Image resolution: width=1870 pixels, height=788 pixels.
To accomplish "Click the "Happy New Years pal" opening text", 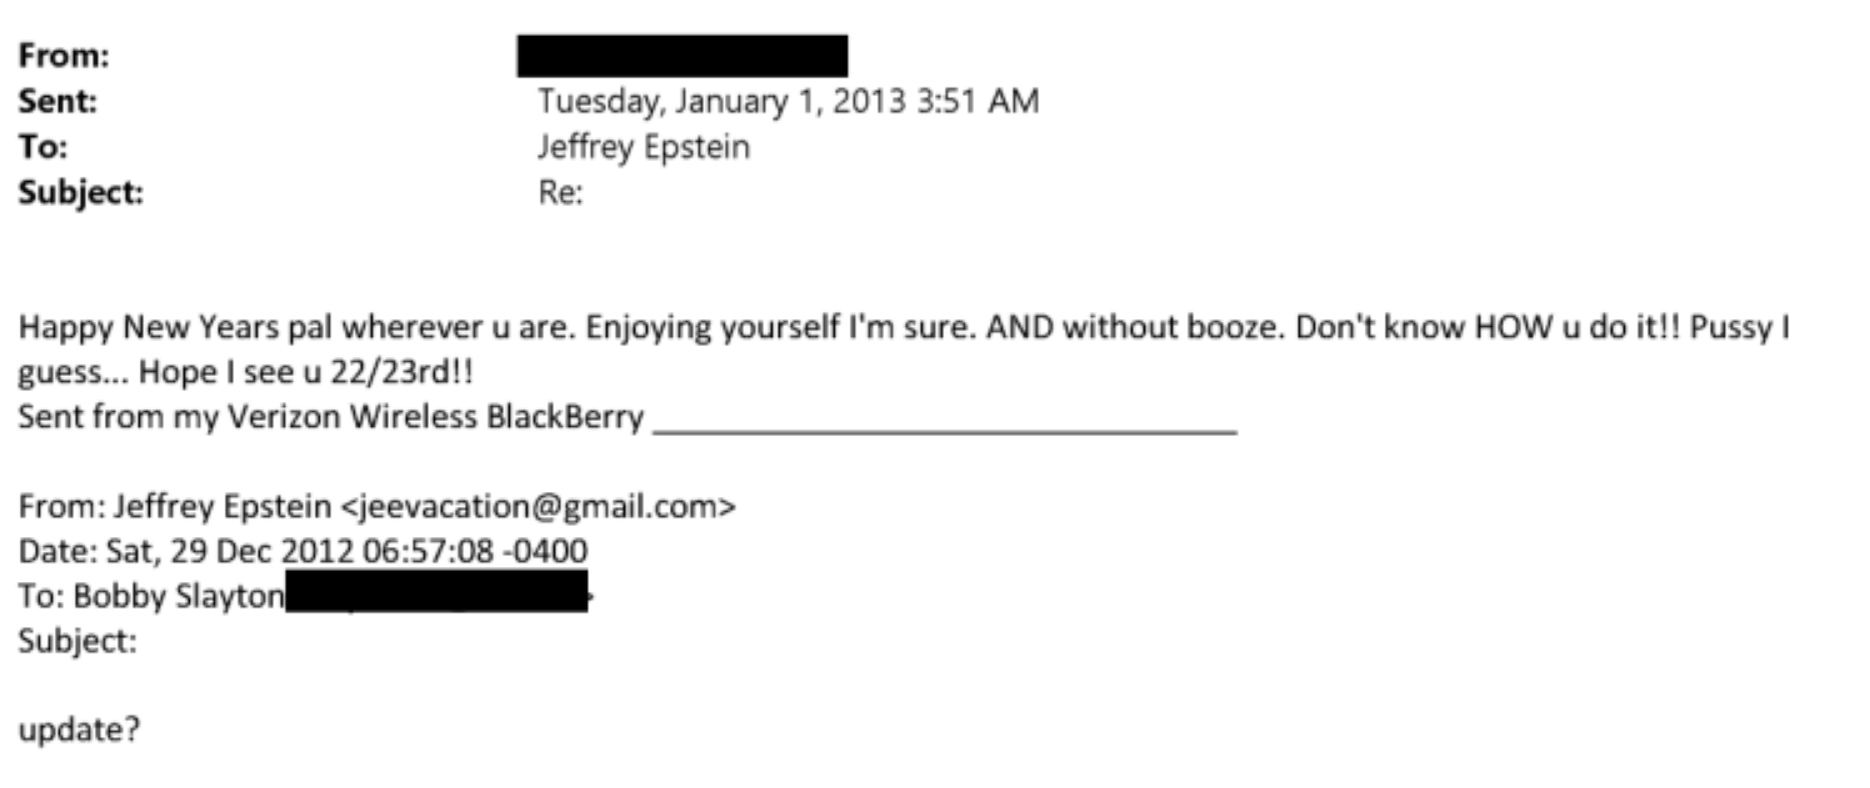I will [x=176, y=328].
